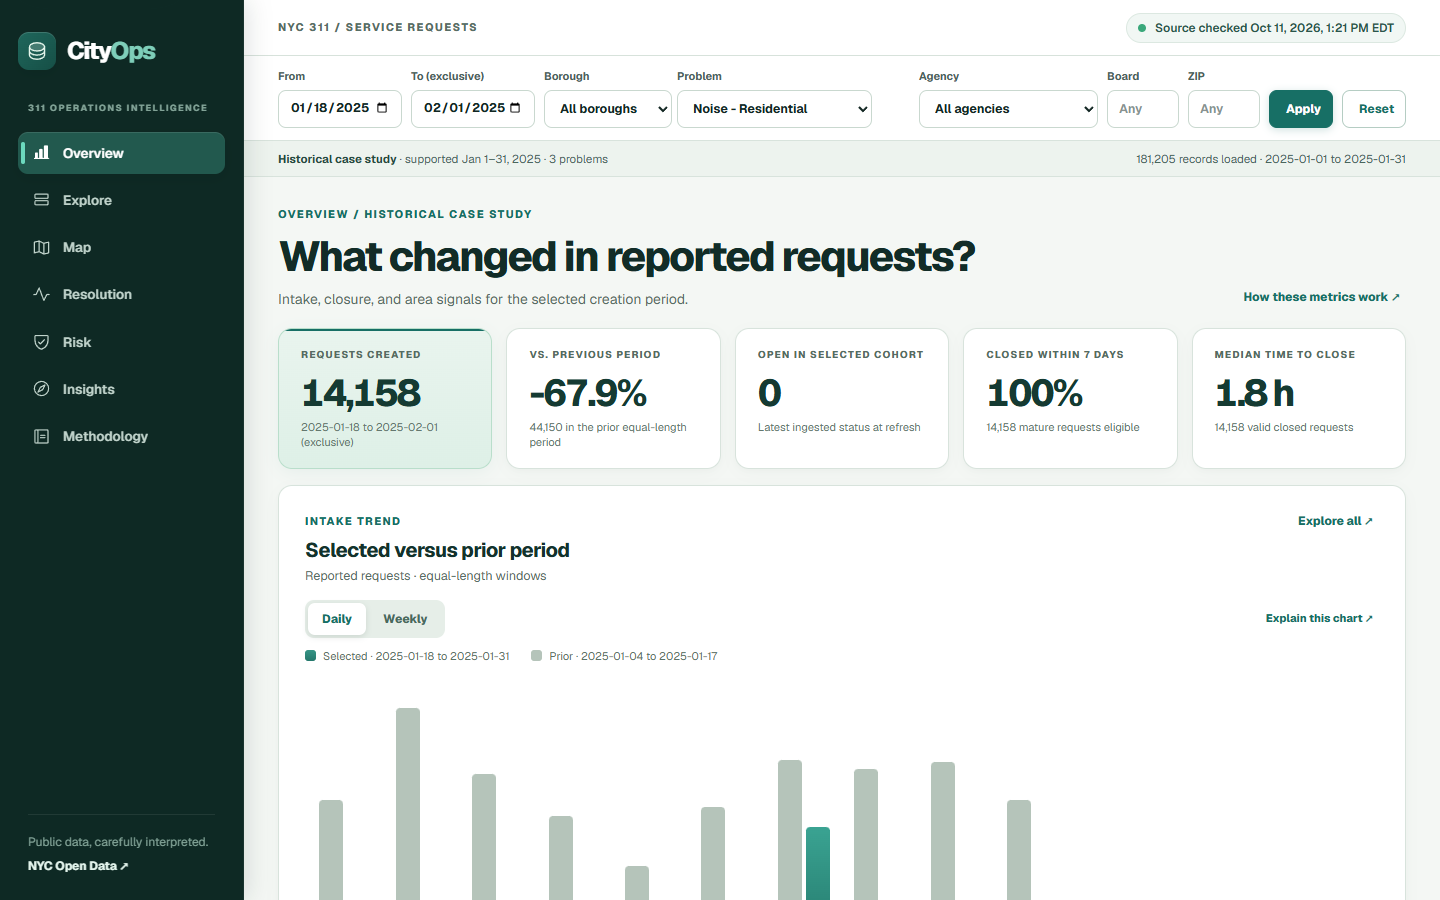Click the Methodology document icon

tap(42, 436)
